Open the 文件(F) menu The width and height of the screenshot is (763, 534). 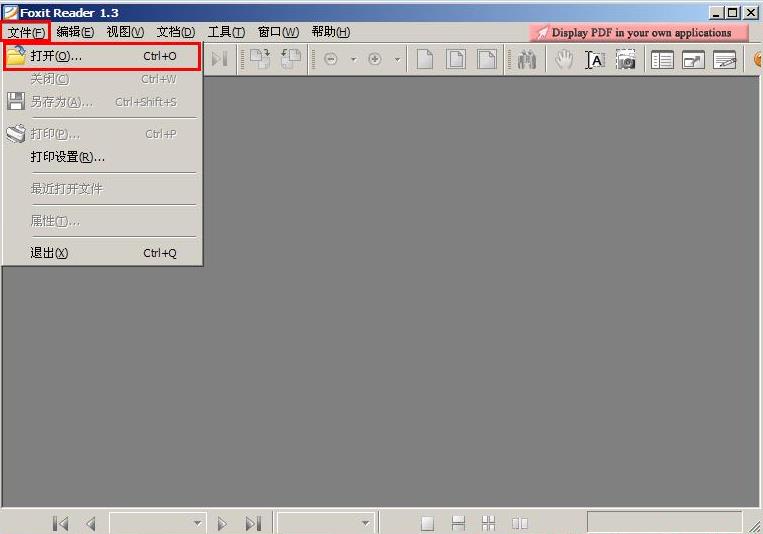(26, 33)
